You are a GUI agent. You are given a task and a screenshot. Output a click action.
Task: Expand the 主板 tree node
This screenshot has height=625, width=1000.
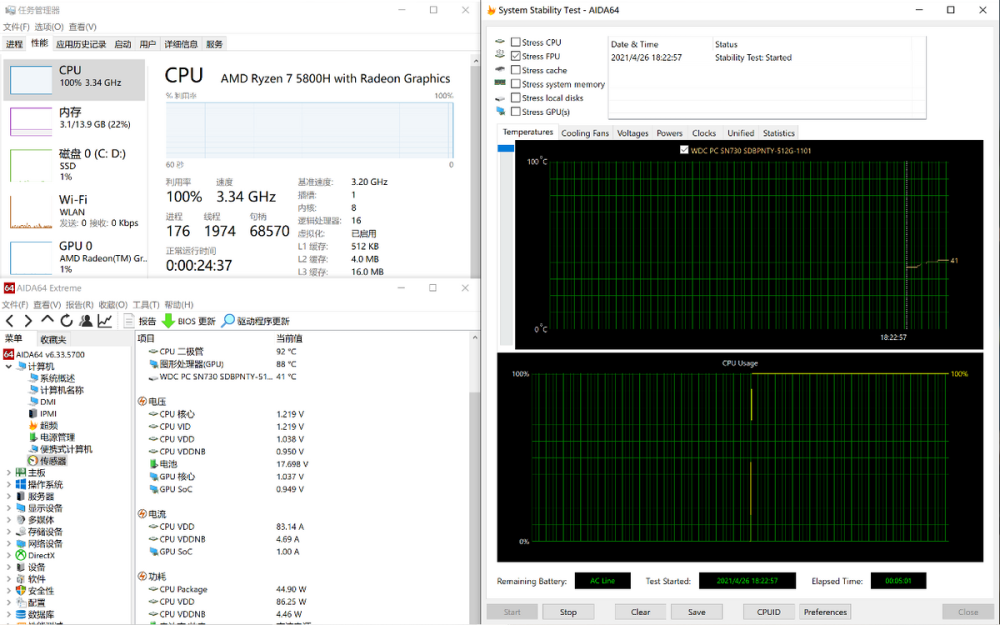pyautogui.click(x=8, y=473)
